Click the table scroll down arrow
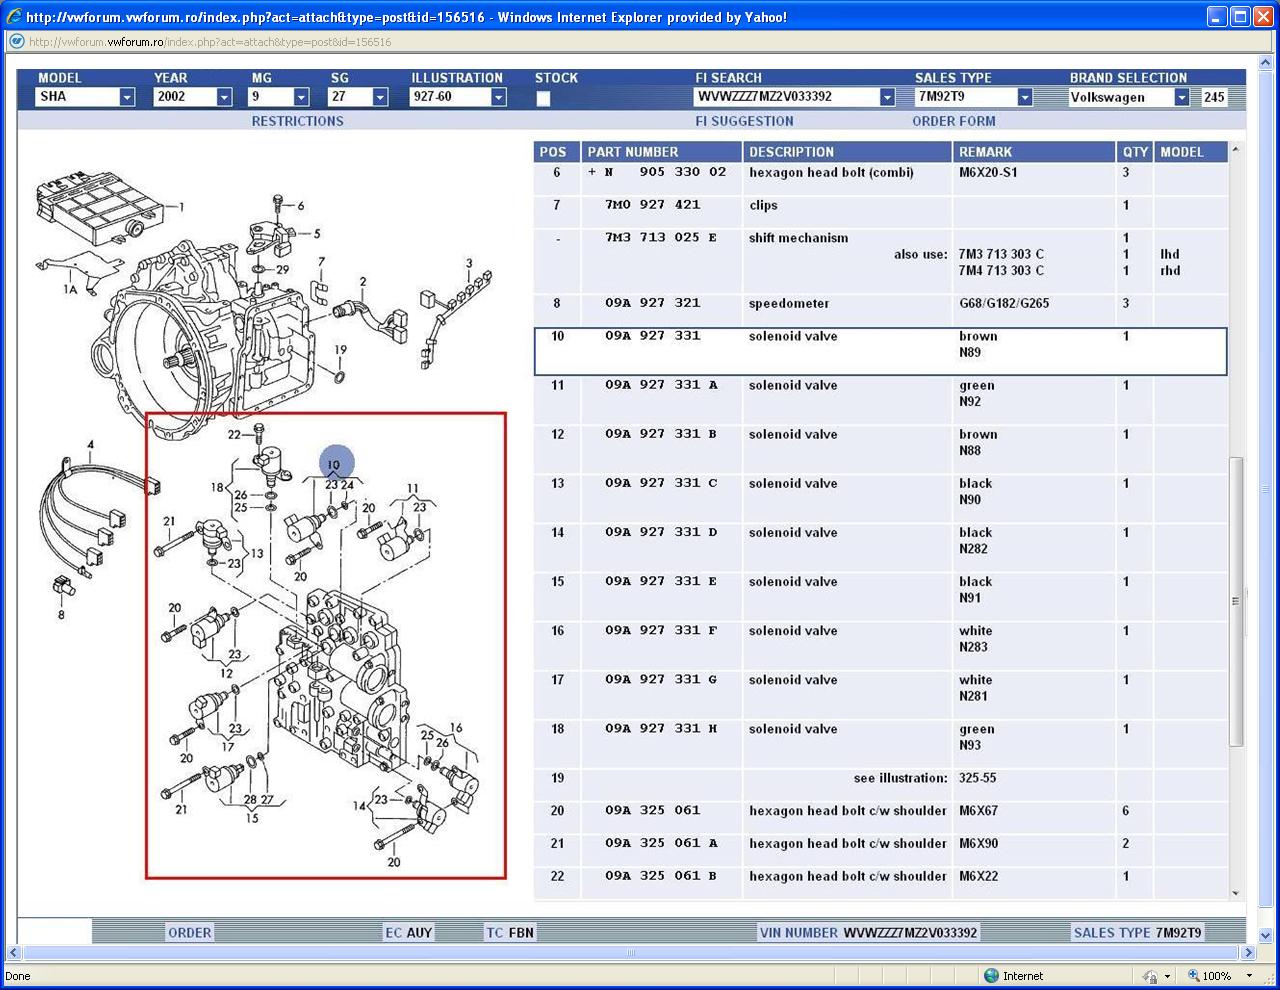The image size is (1280, 990). 1236,893
